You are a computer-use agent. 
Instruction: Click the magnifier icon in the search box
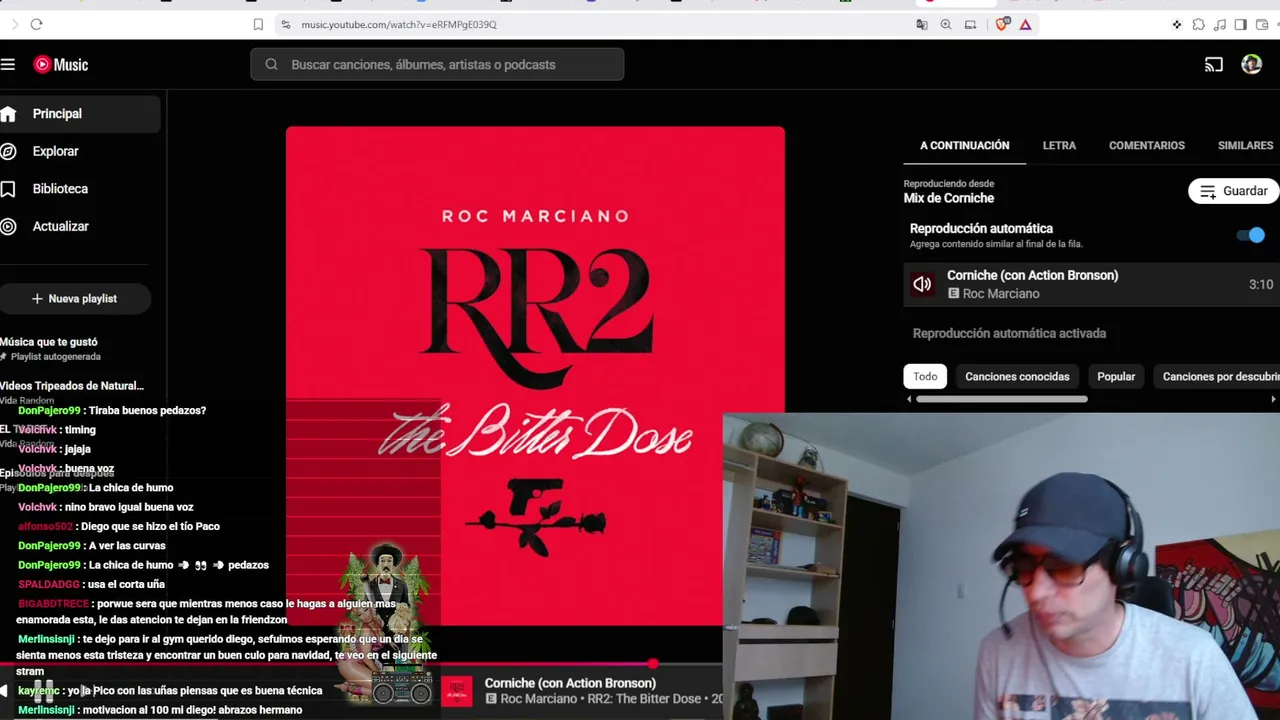271,64
